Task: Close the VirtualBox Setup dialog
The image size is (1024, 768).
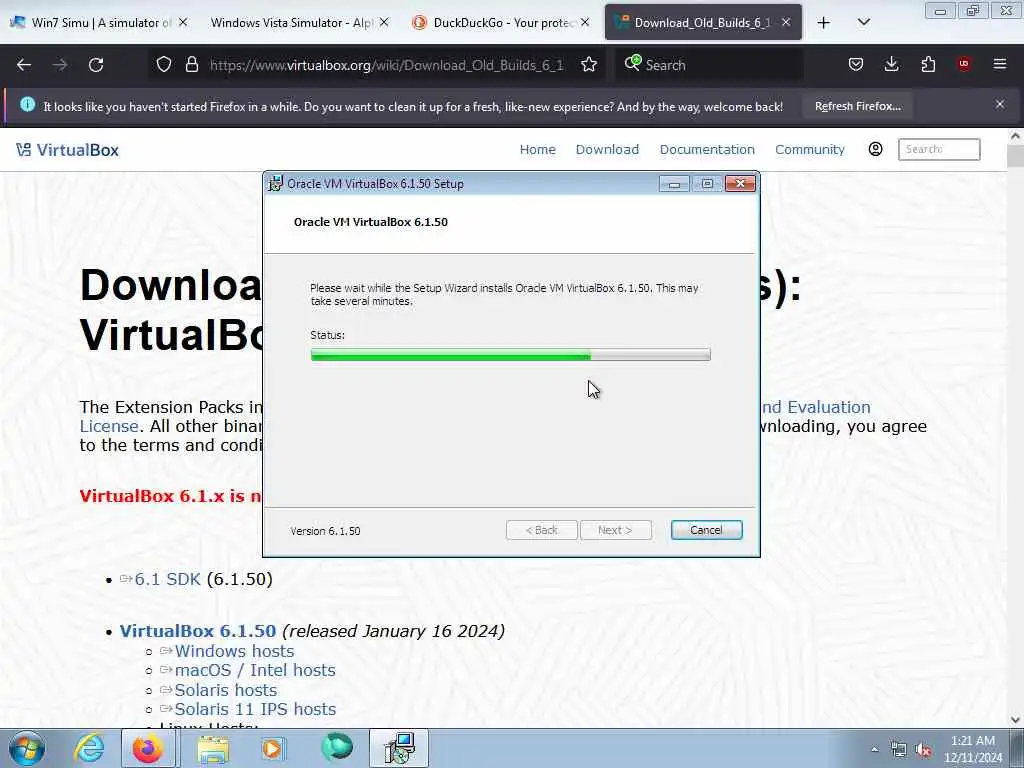Action: (741, 184)
